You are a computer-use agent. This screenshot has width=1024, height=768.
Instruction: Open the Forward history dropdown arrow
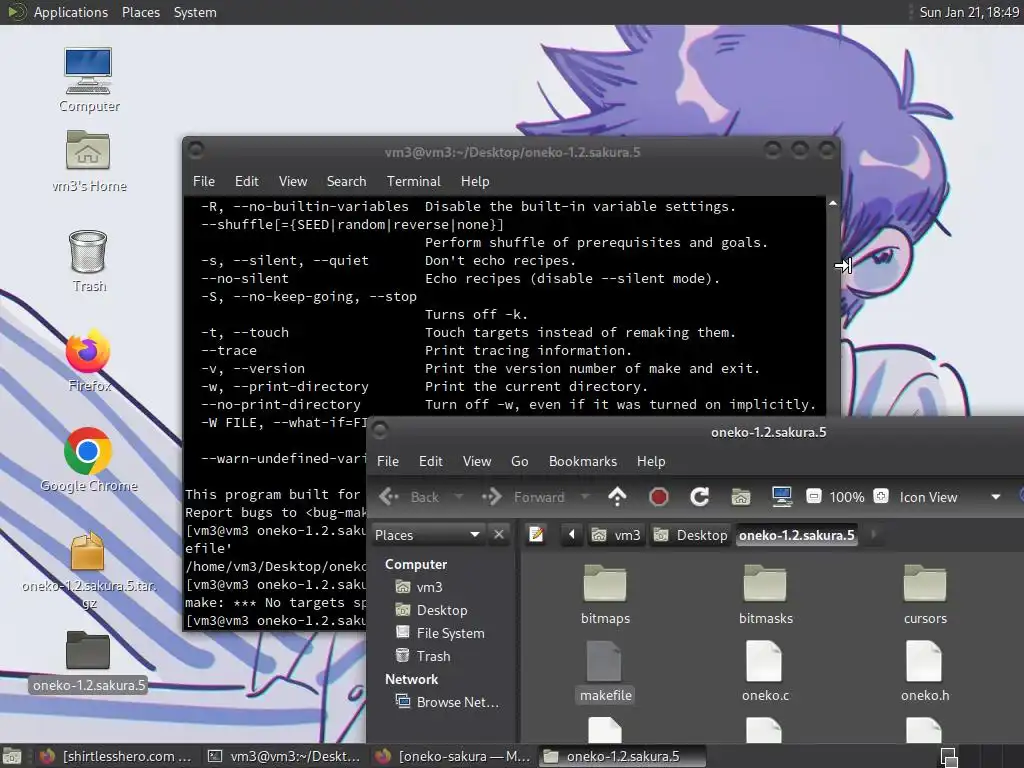(x=585, y=497)
